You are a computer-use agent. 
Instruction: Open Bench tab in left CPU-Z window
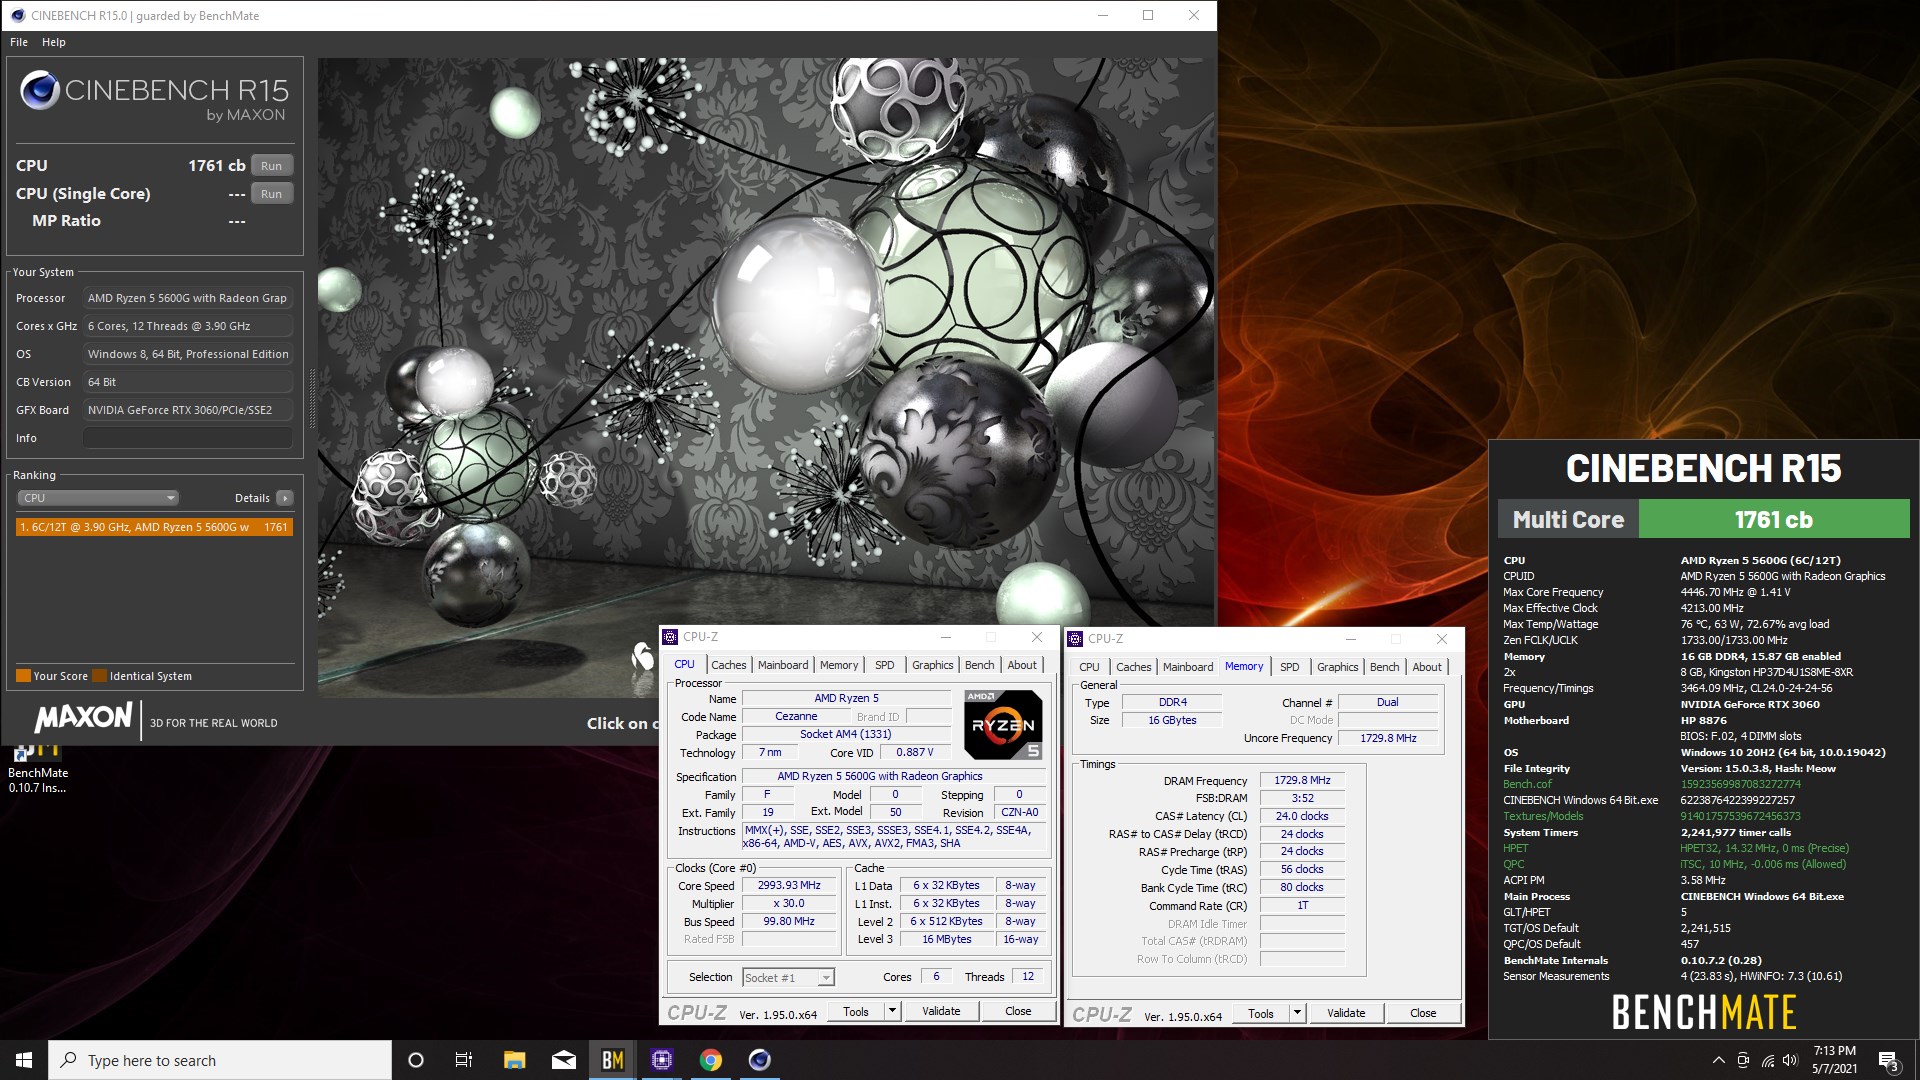[980, 665]
